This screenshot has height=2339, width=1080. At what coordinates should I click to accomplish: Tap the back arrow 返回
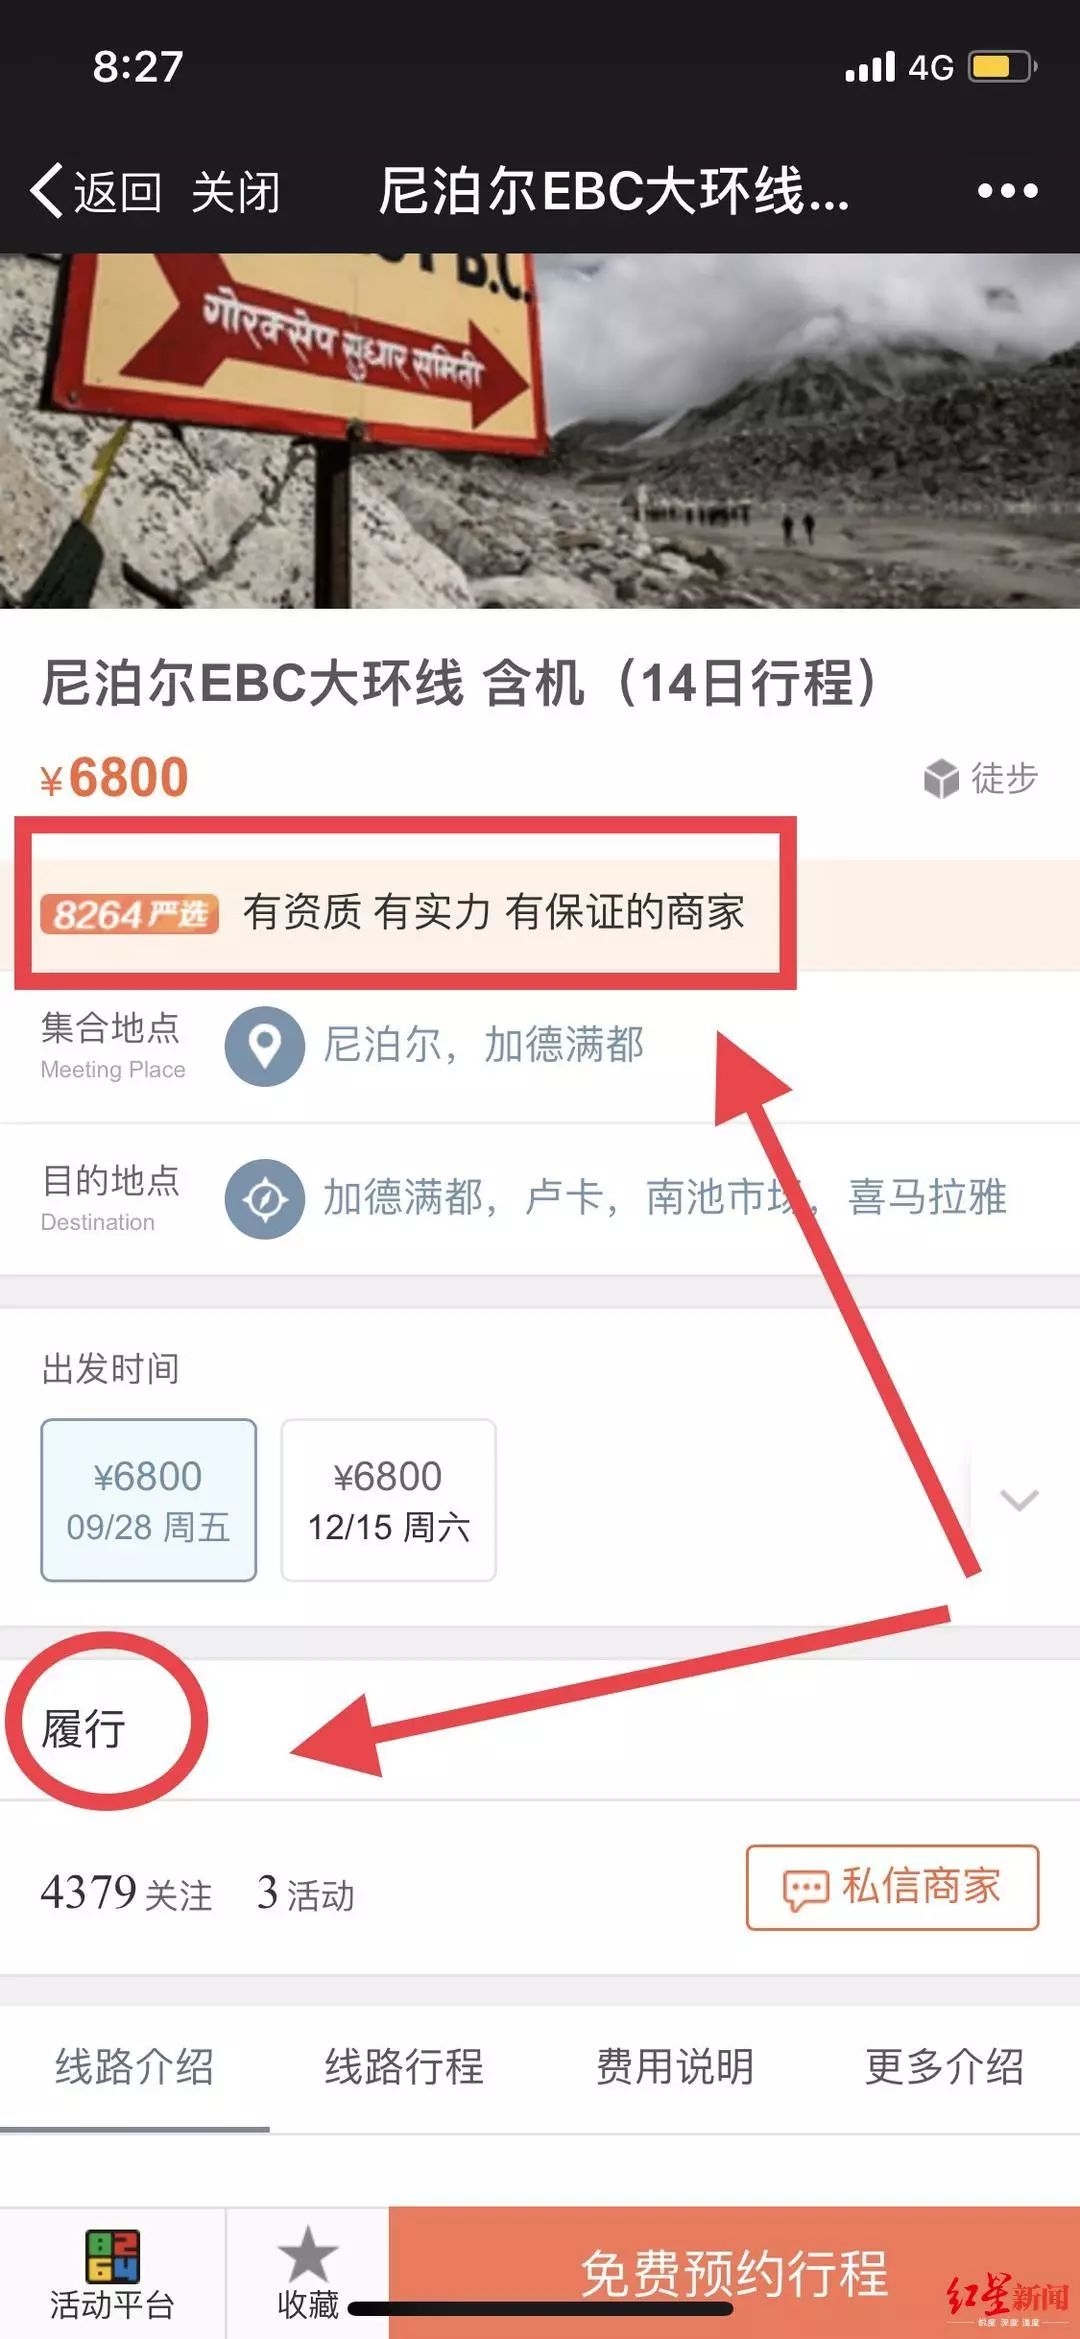coord(96,190)
